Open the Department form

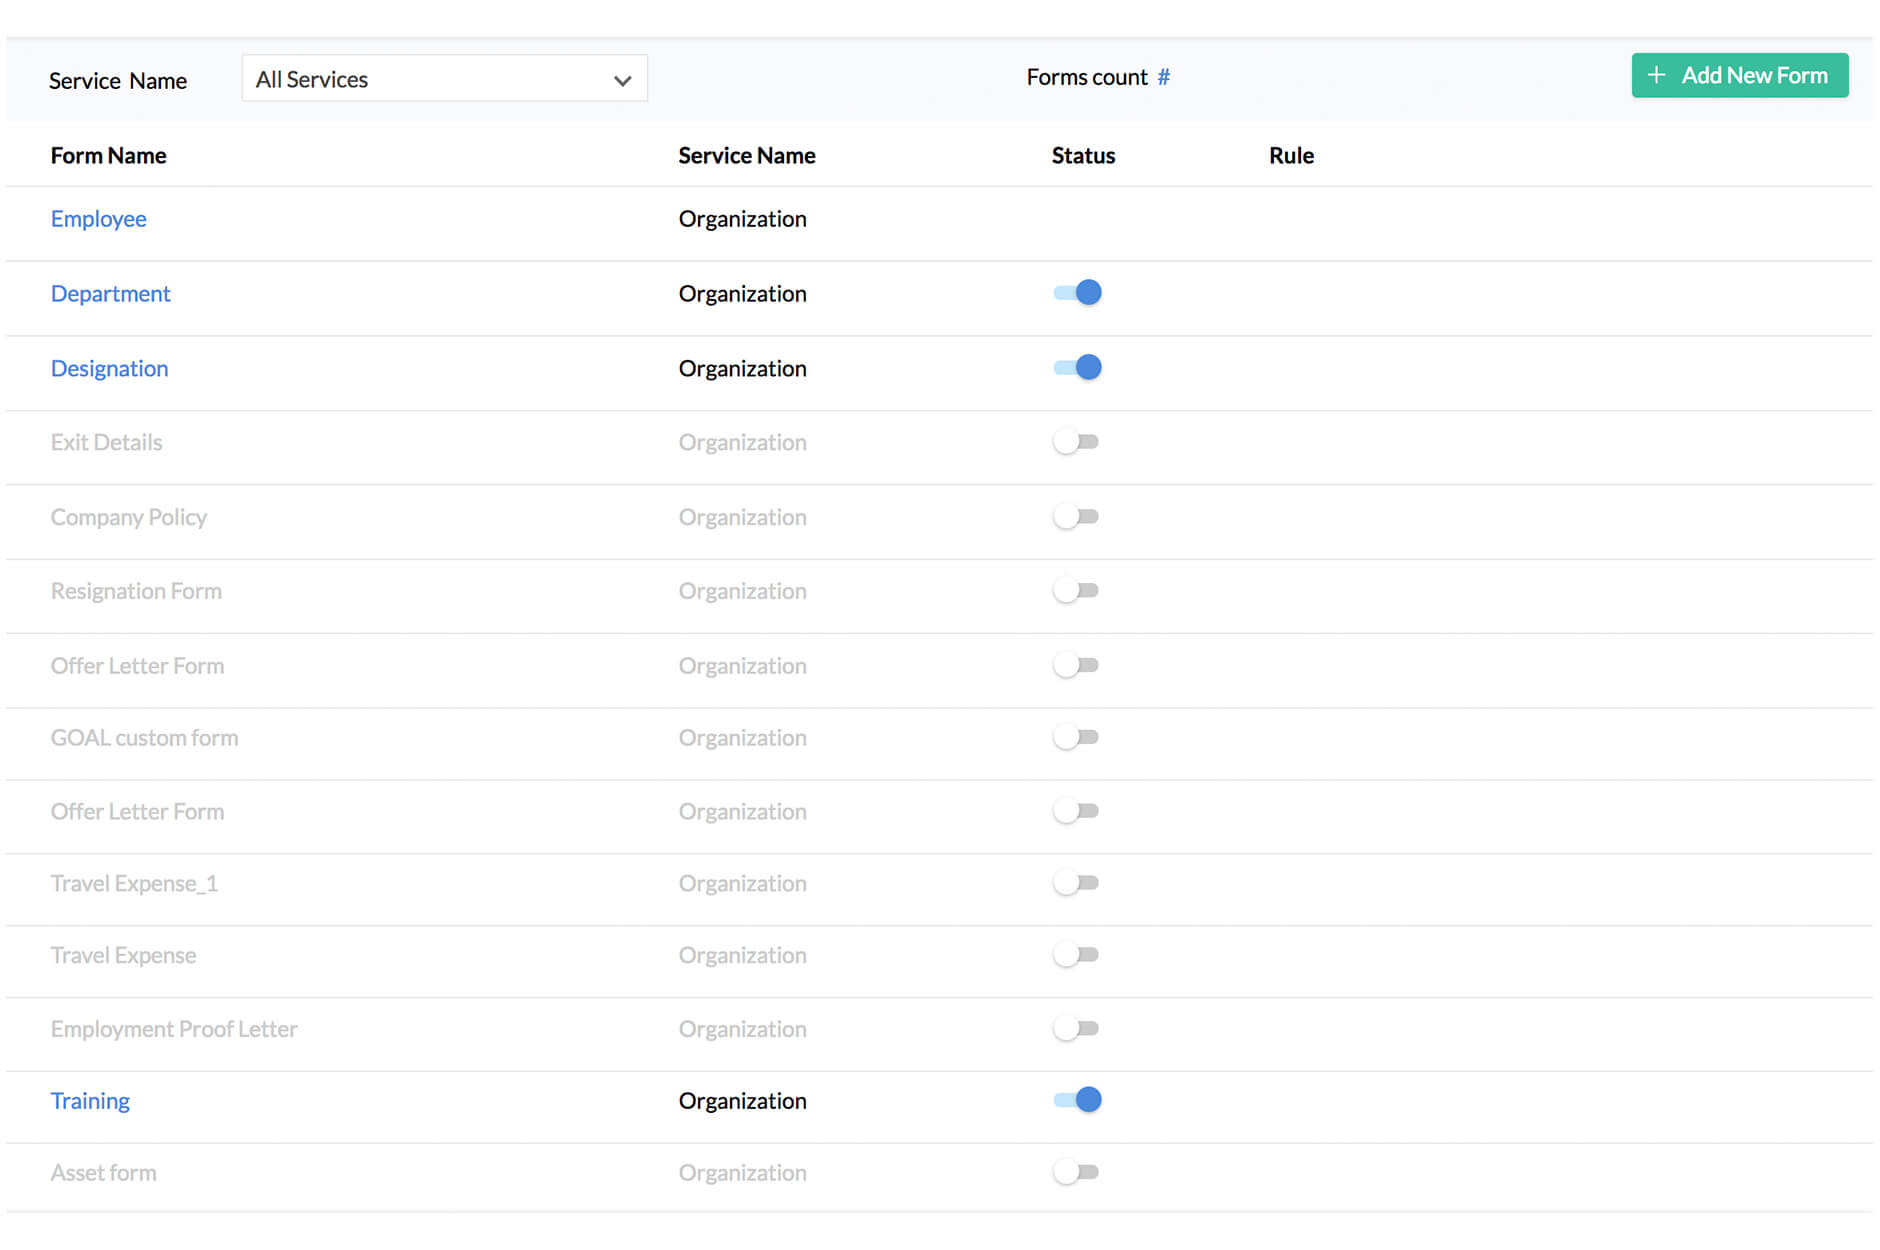point(110,293)
